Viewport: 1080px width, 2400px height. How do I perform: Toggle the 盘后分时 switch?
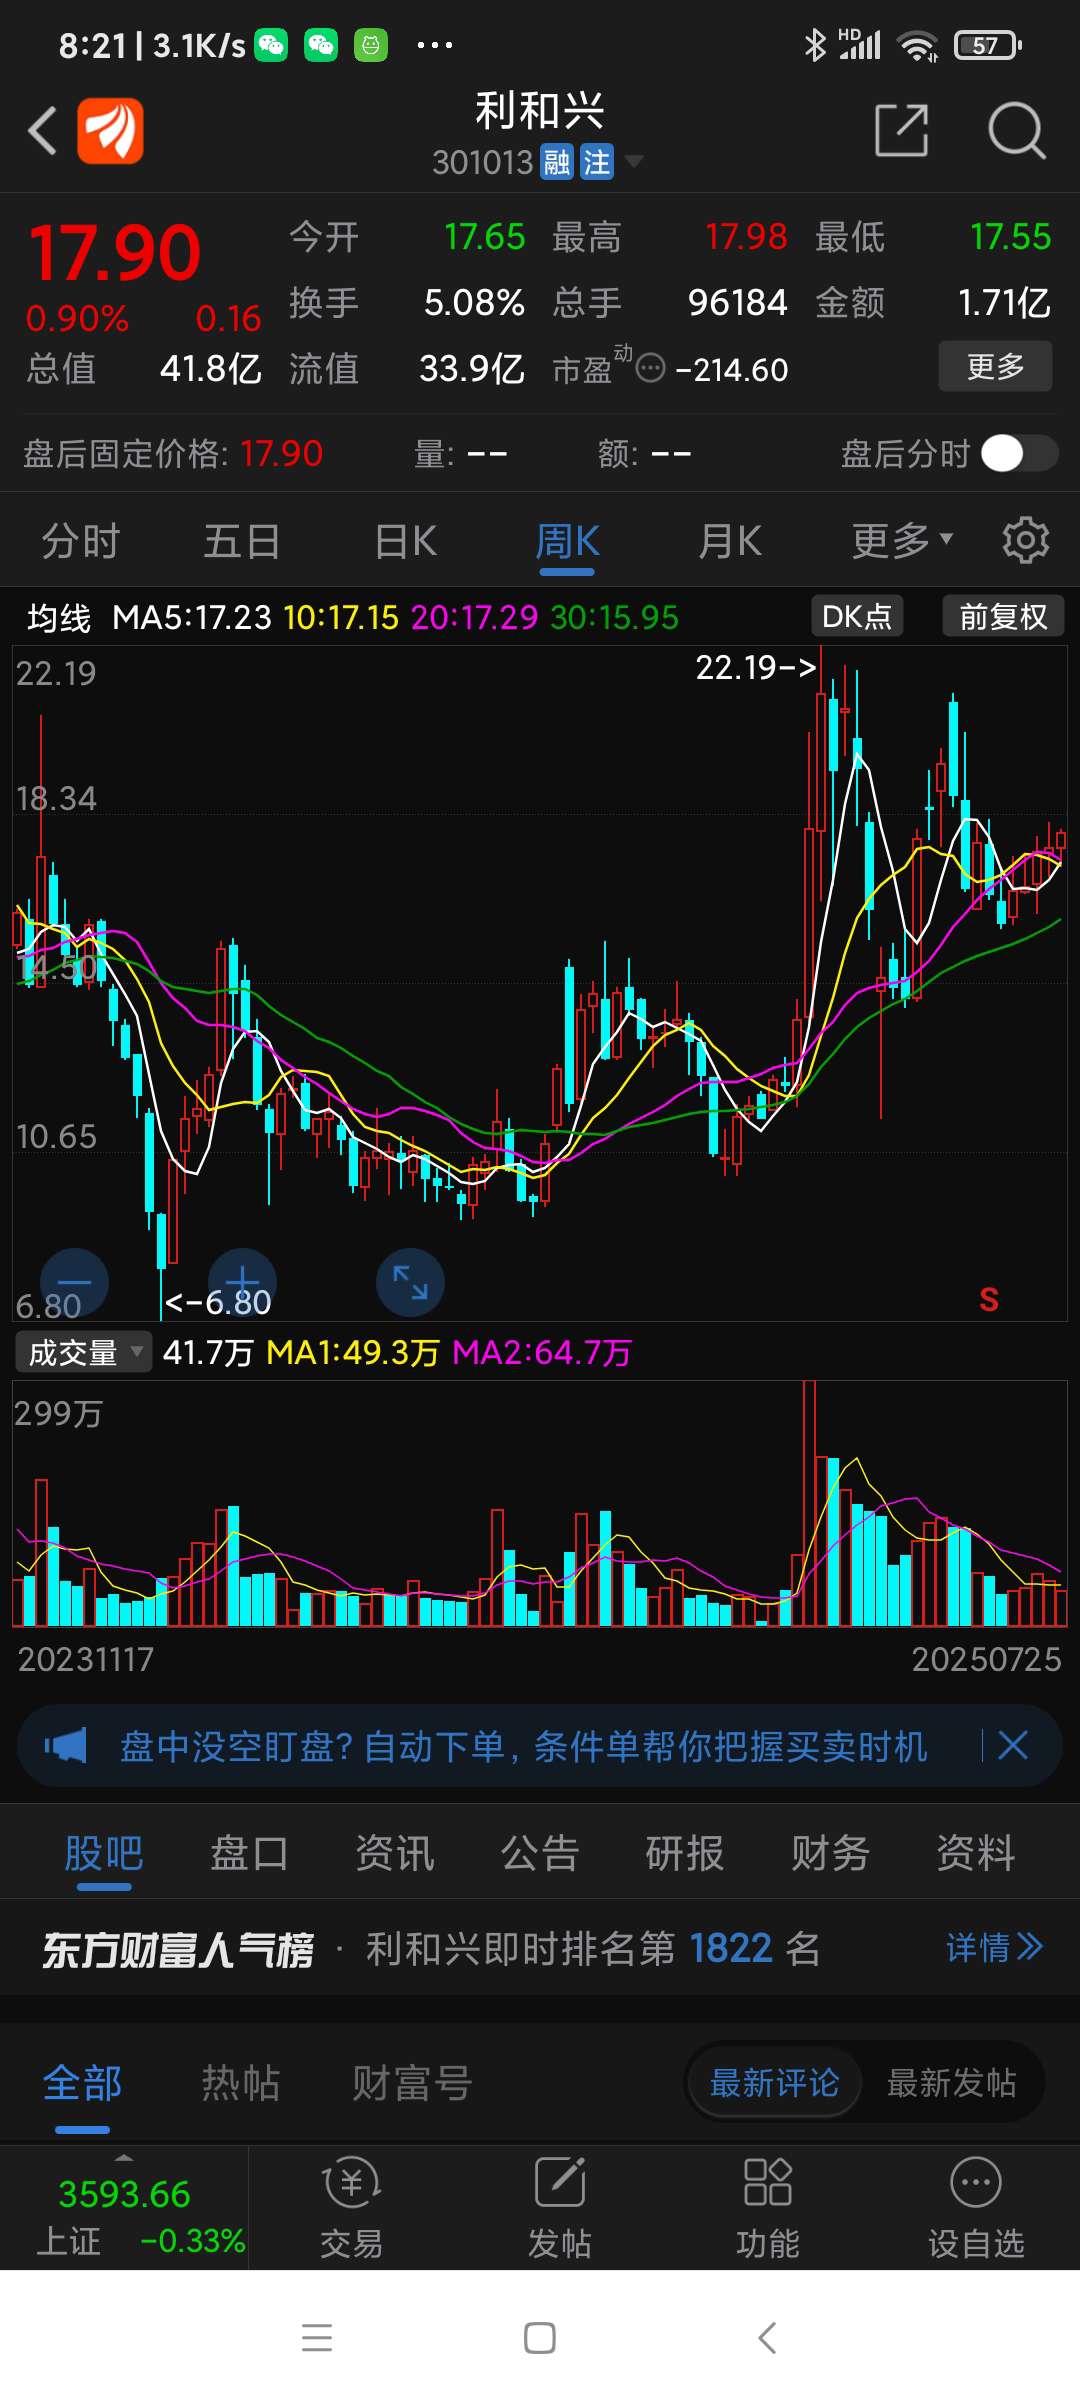(1019, 453)
